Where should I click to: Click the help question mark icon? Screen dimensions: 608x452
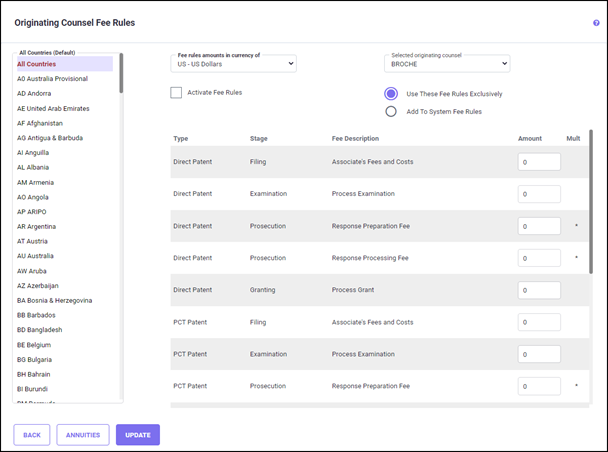(x=596, y=22)
